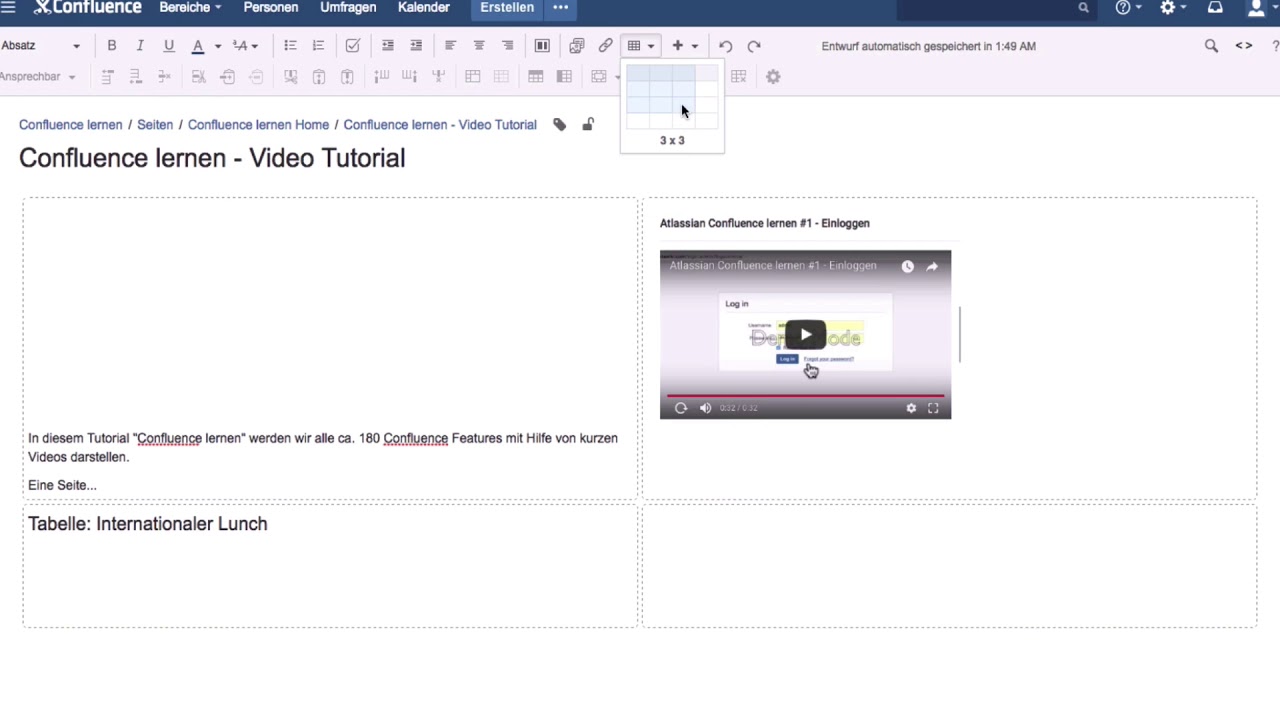The image size is (1280, 720).
Task: Go to Seiten breadcrumb
Action: point(155,125)
